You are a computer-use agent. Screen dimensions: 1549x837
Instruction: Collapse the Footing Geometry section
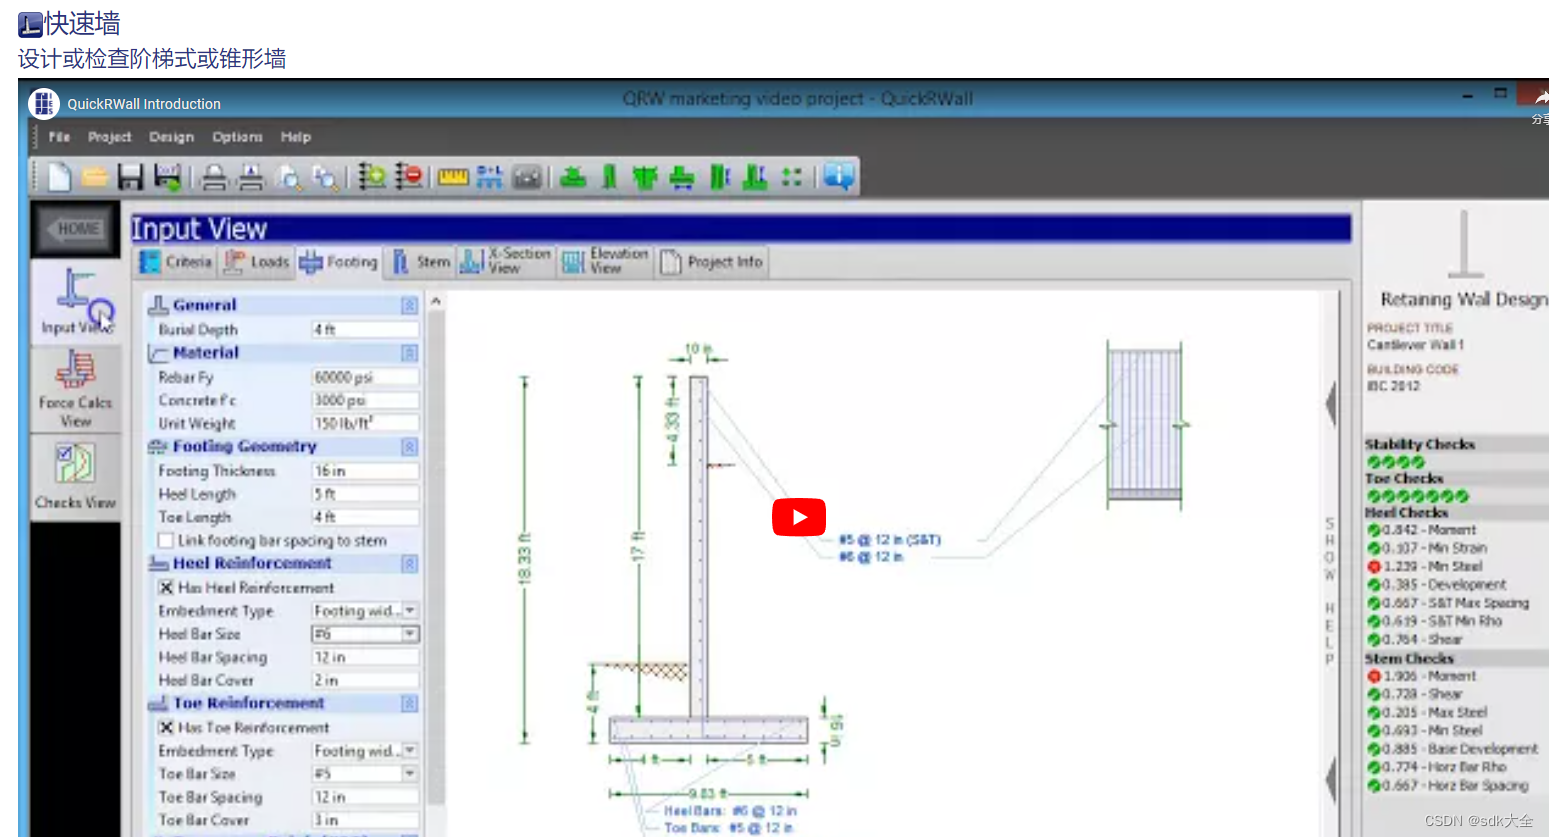409,447
